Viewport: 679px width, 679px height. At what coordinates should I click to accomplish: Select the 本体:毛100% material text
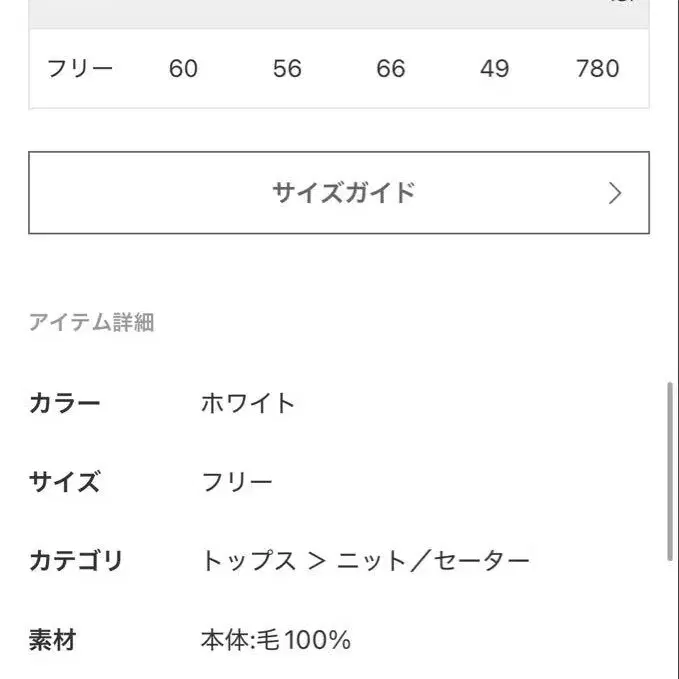click(x=276, y=640)
